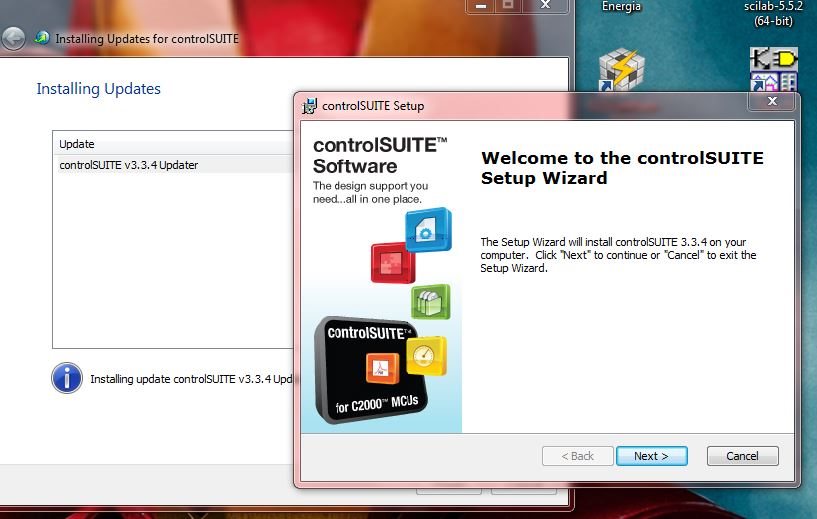Image resolution: width=817 pixels, height=519 pixels.
Task: Close the Installing Updates background window
Action: click(545, 6)
